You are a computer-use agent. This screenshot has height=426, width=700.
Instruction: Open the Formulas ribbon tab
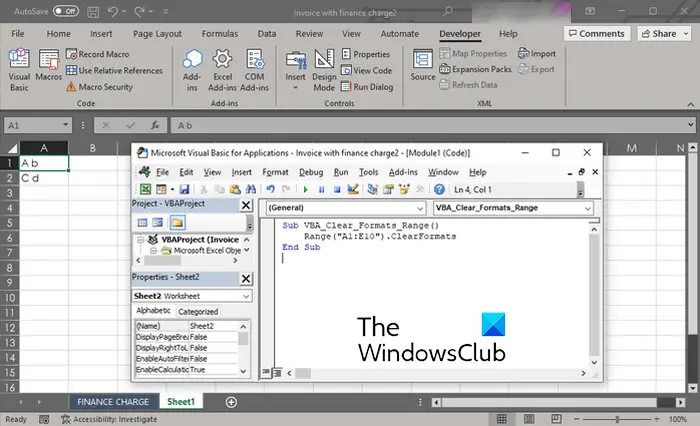(x=220, y=33)
